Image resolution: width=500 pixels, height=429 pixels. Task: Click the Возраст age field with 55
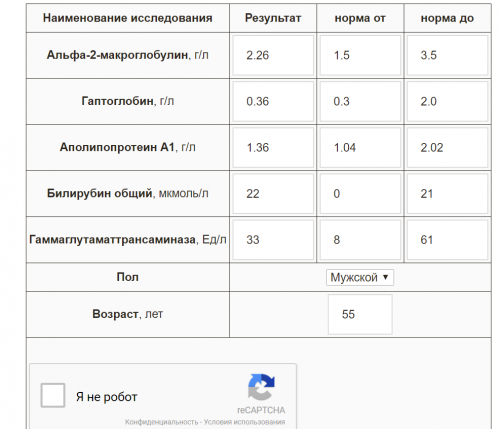360,314
